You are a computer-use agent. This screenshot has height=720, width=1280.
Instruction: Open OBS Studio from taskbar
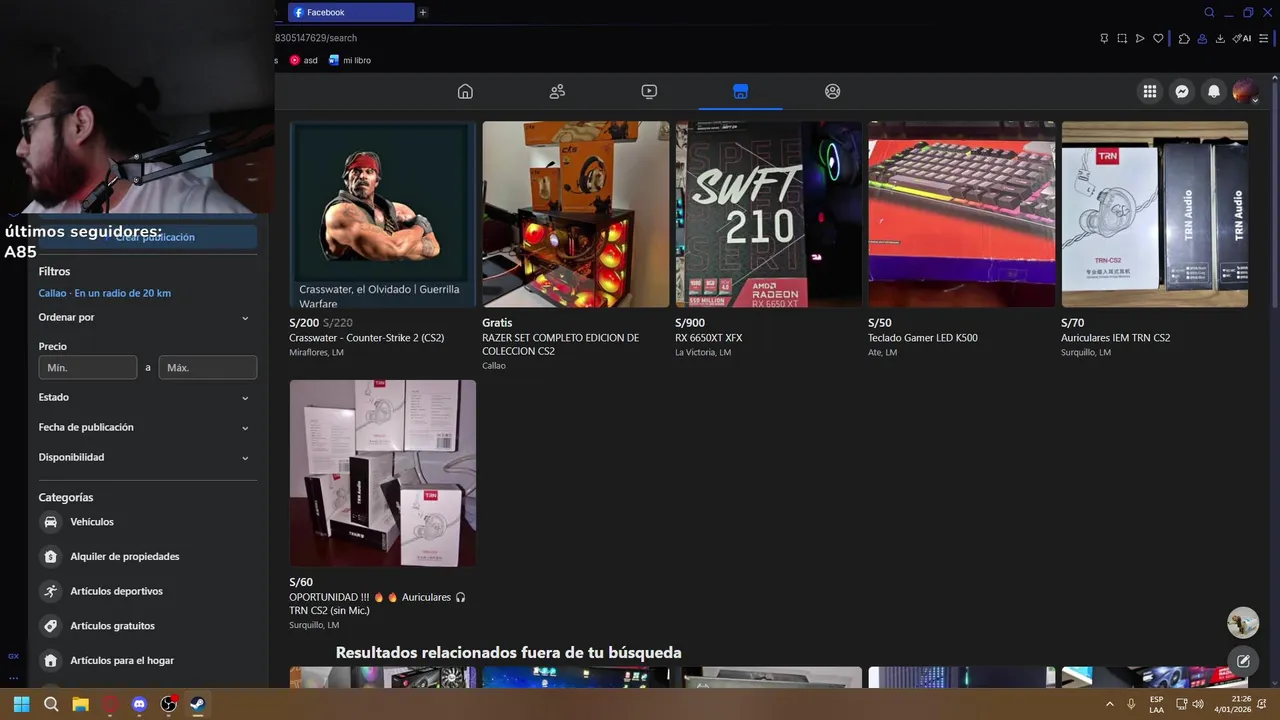point(169,704)
